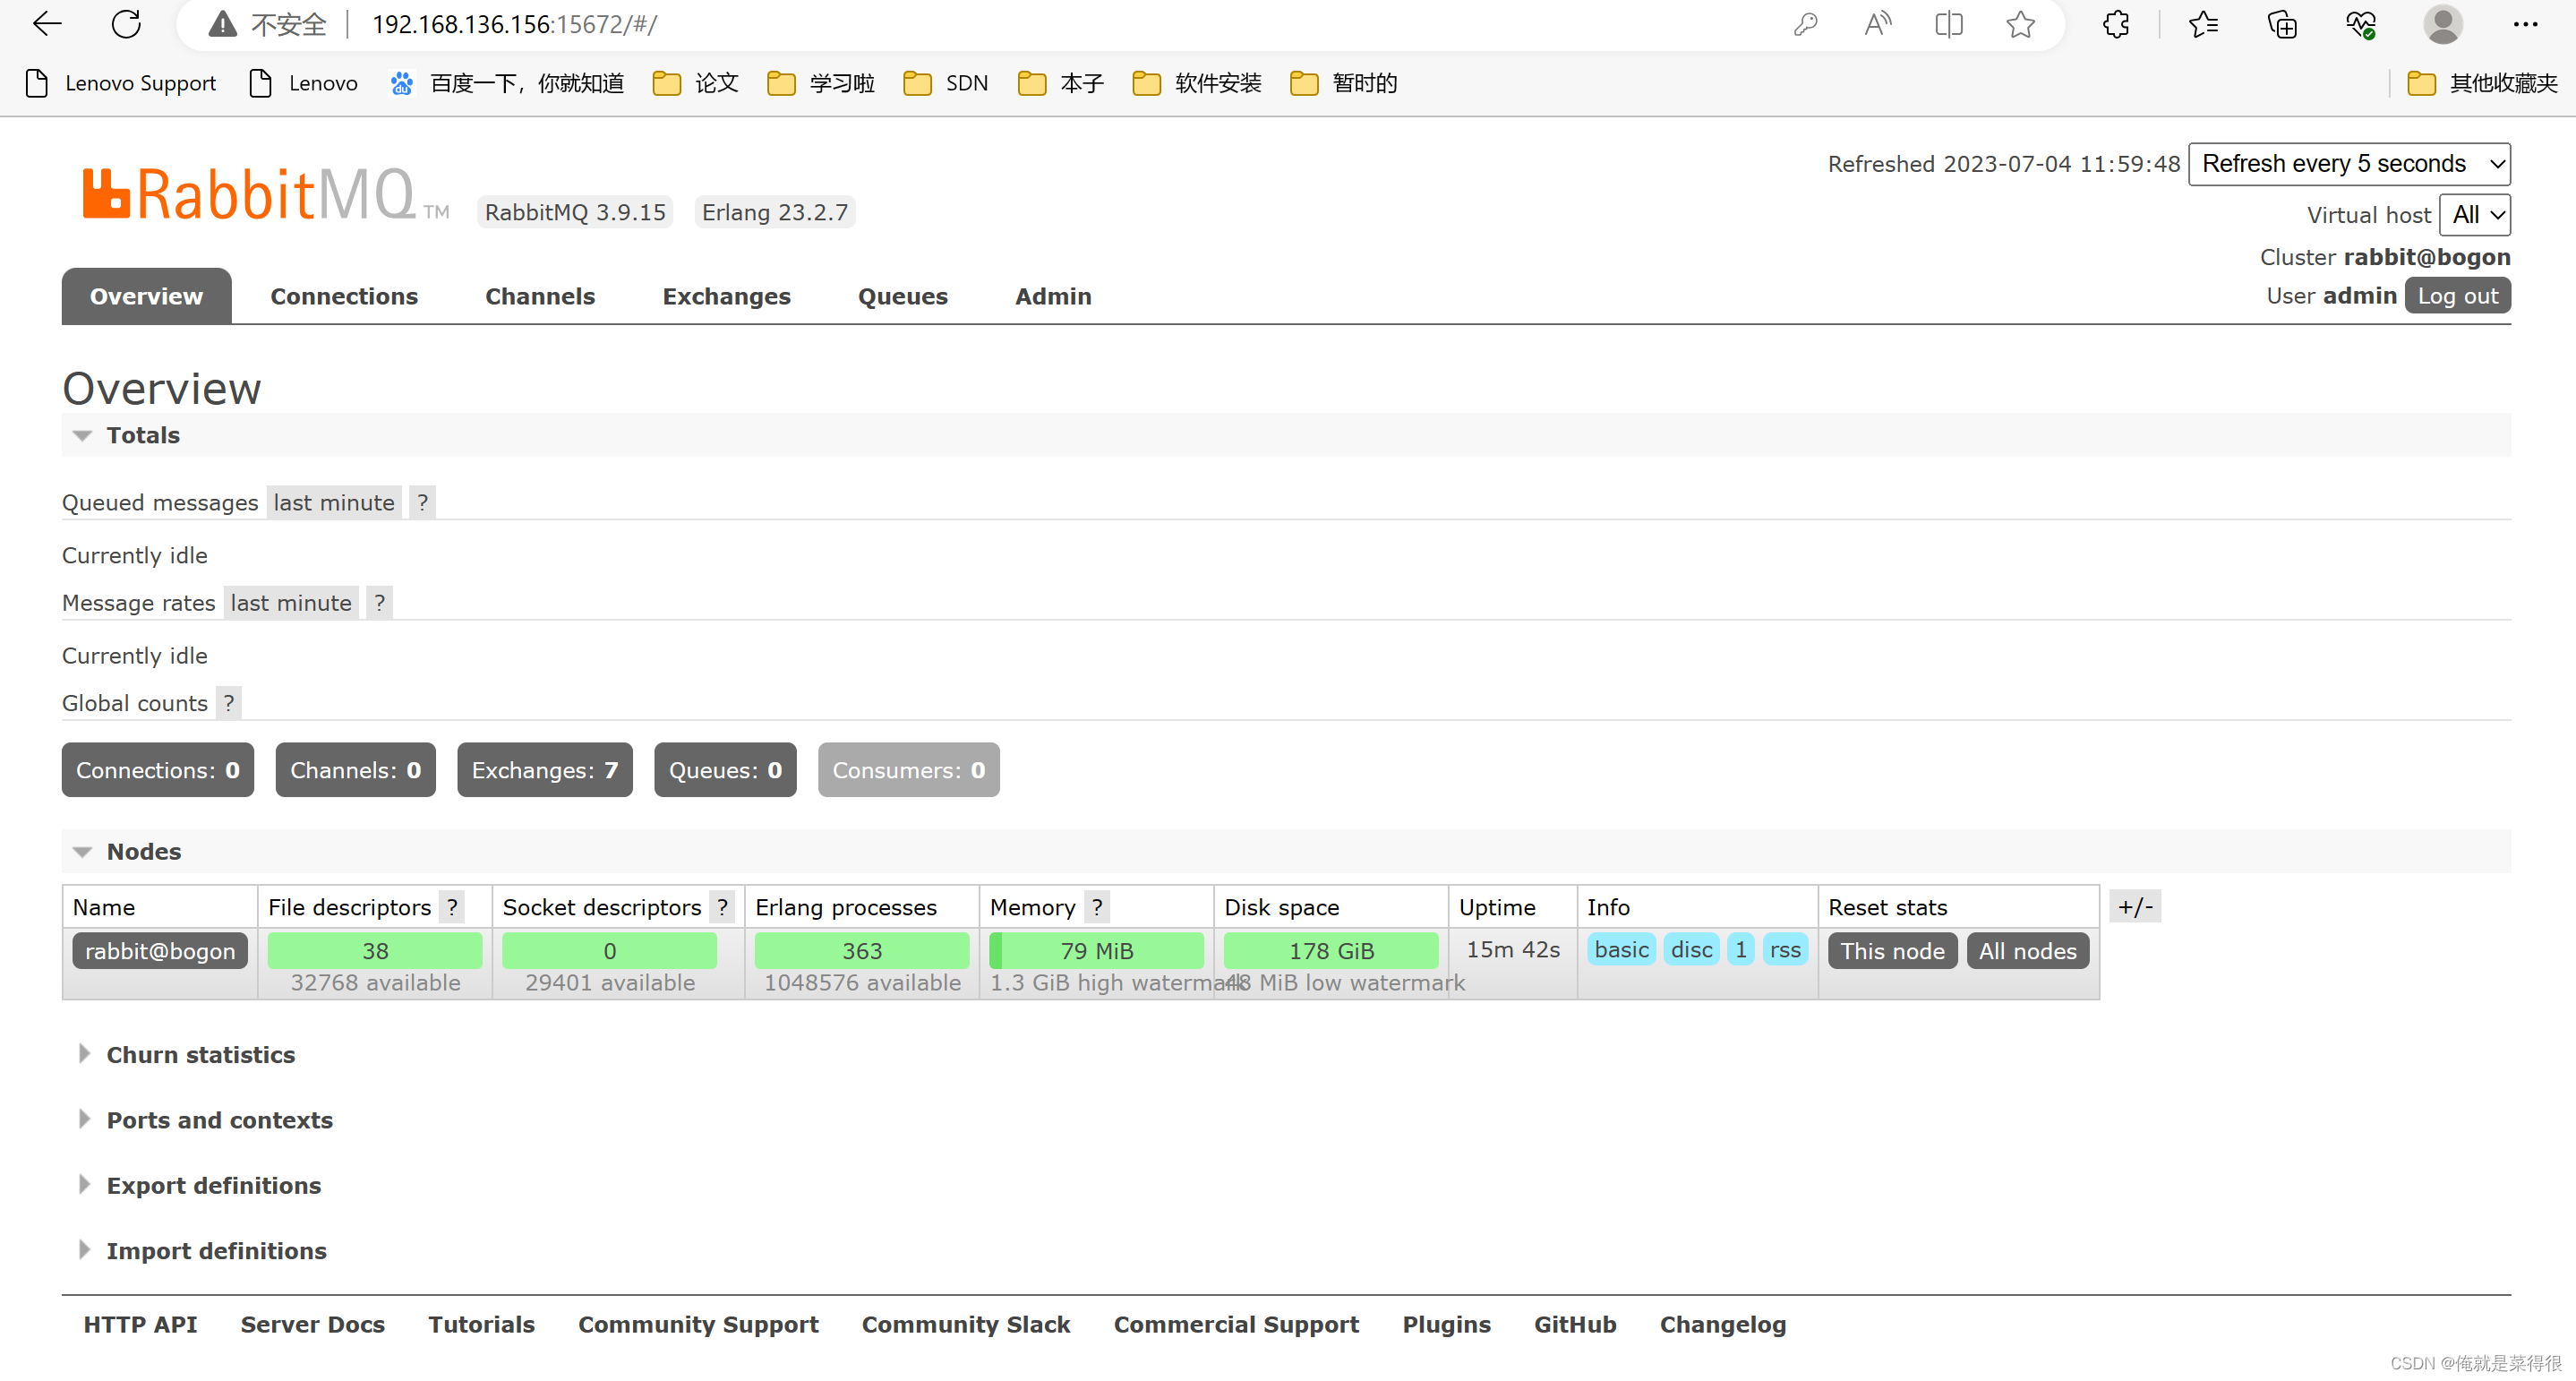Click the 178 GiB disk space bar

[x=1331, y=951]
